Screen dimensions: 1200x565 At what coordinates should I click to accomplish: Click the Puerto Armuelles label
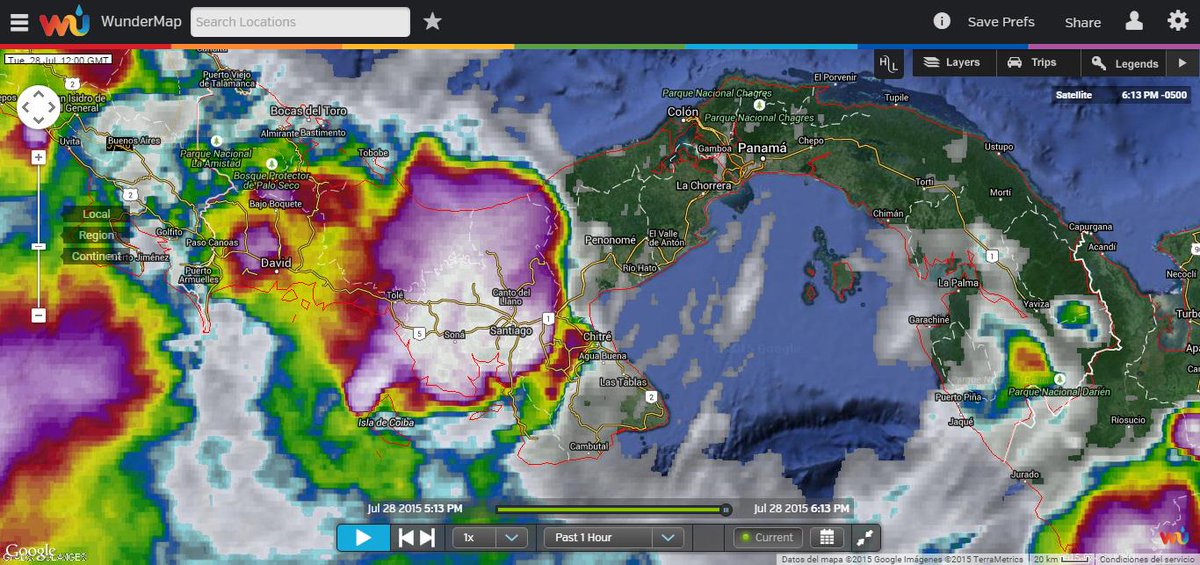(198, 275)
